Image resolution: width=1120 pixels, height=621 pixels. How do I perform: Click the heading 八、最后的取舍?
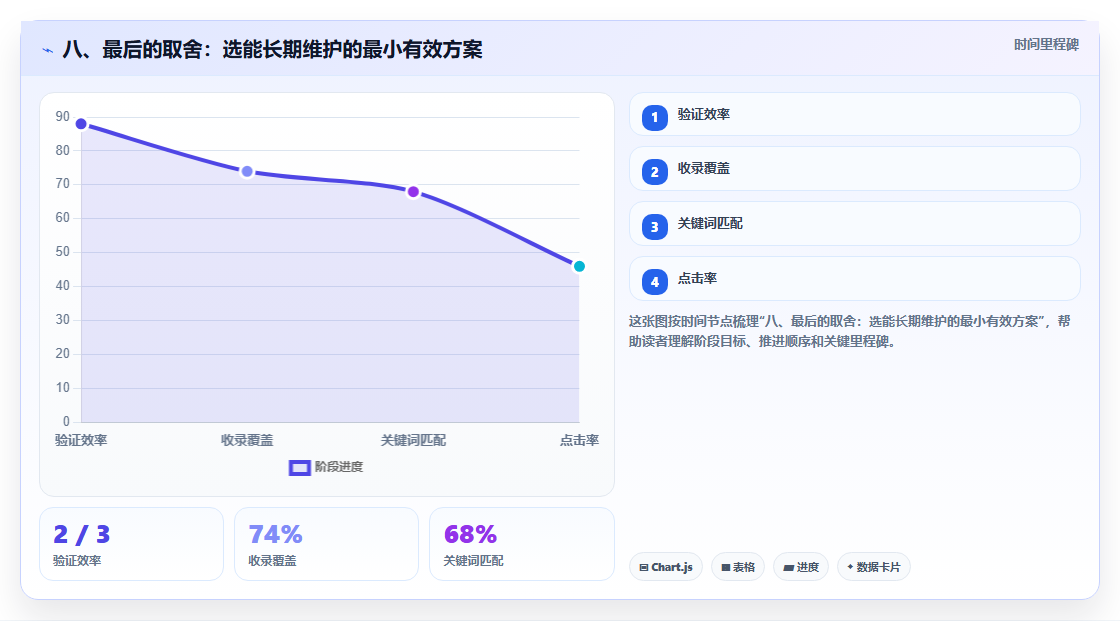coord(272,49)
